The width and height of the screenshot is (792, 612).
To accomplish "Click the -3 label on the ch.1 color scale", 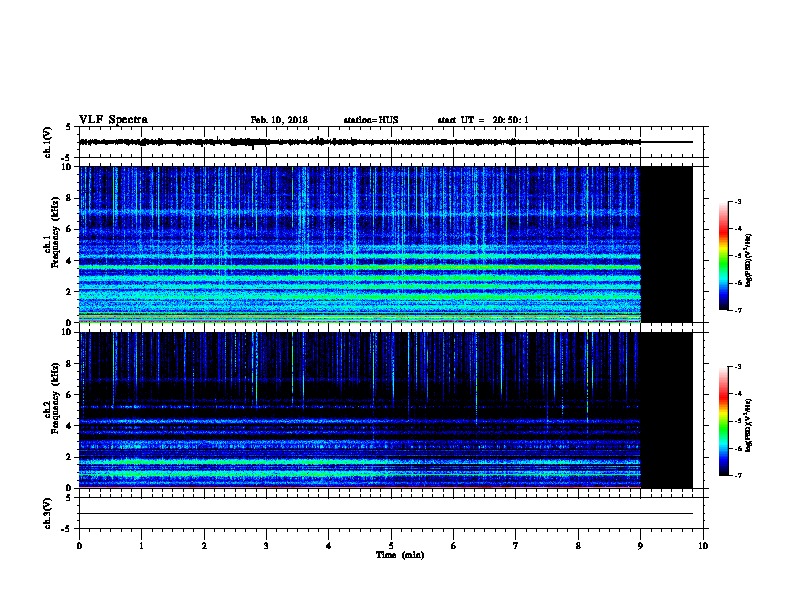I will tap(738, 201).
